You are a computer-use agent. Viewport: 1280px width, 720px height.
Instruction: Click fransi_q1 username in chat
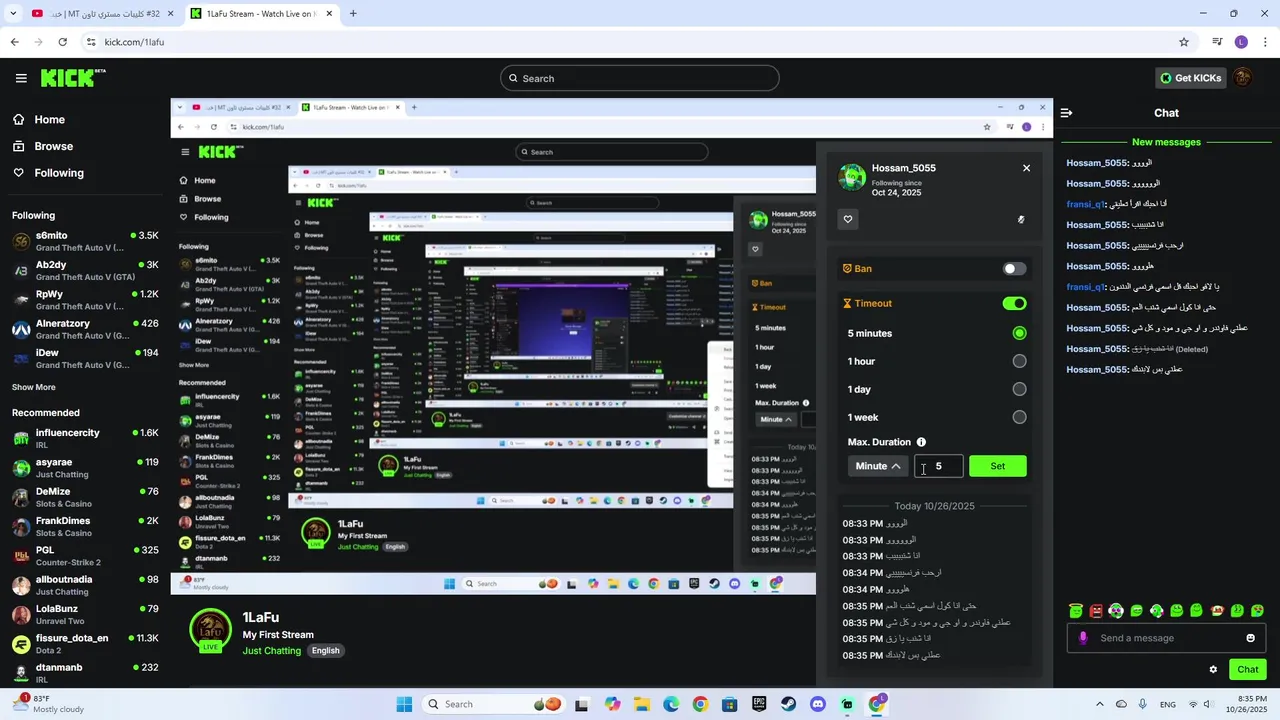point(1085,204)
